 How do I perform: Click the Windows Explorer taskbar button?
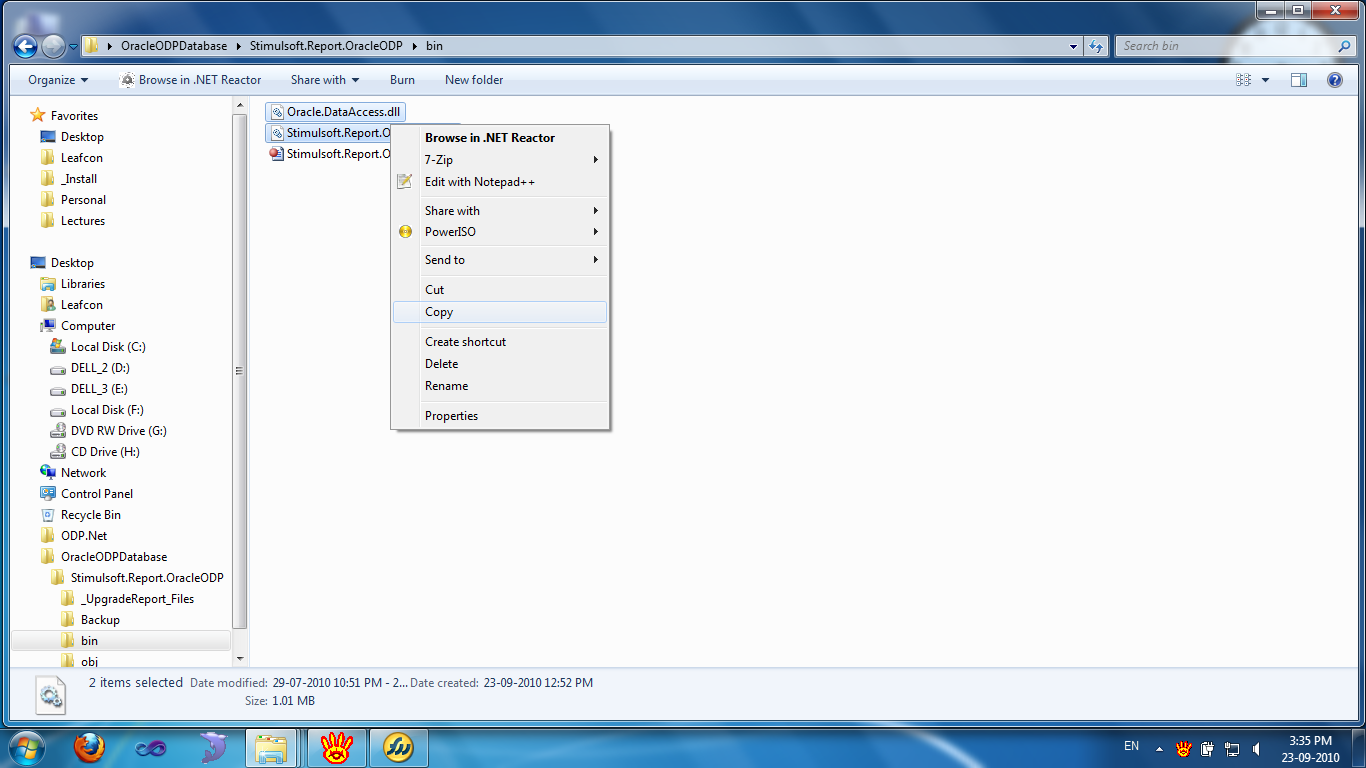coord(272,747)
